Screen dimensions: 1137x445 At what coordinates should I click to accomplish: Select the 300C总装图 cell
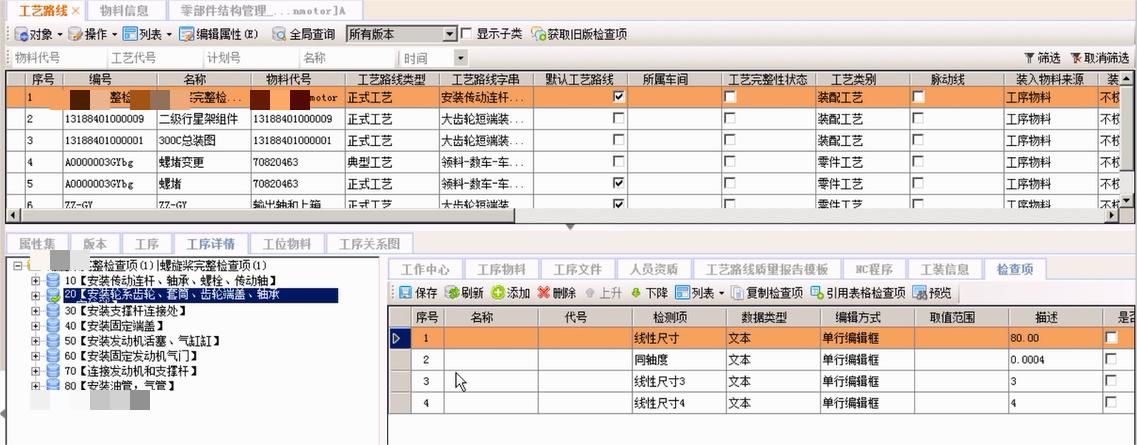pos(204,140)
